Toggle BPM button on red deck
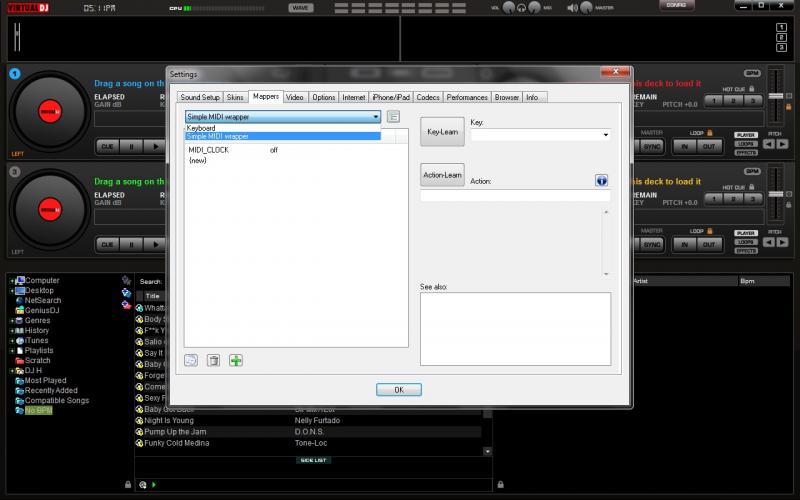Image resolution: width=800 pixels, height=500 pixels. 752,73
